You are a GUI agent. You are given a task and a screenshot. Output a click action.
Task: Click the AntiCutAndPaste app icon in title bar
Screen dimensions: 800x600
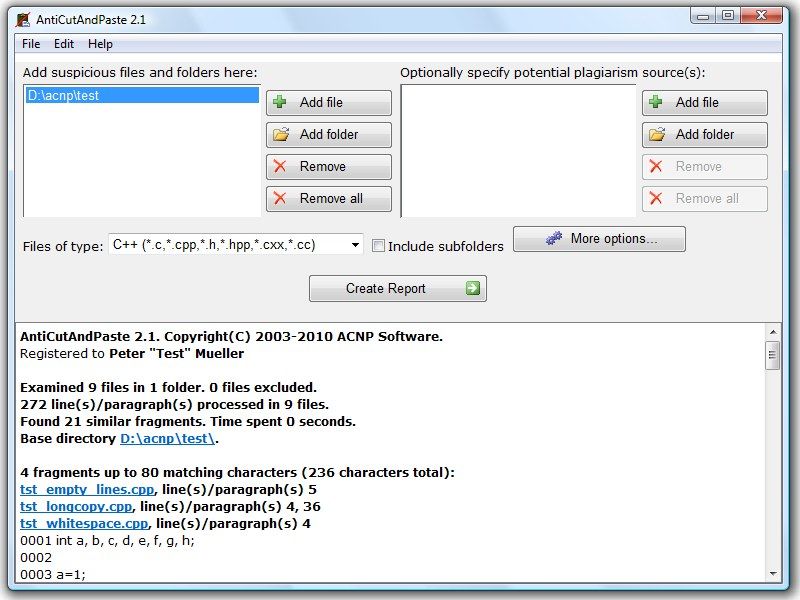click(23, 19)
